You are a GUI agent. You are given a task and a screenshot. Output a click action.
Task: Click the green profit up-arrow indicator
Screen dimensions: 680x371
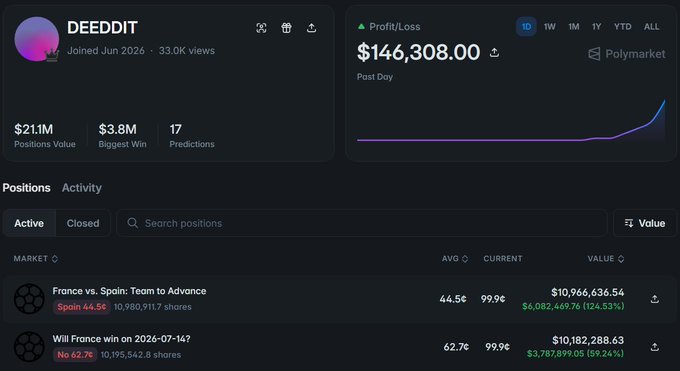(361, 26)
